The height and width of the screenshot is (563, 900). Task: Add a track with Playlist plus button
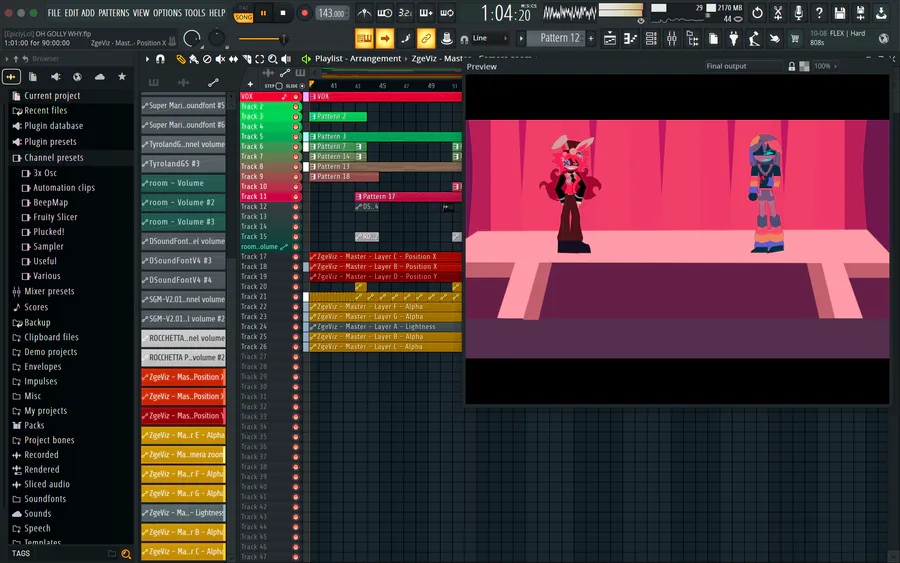250,84
